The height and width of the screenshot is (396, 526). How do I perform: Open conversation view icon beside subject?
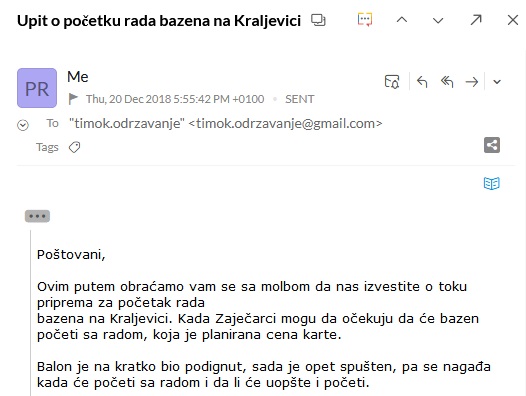pos(318,20)
